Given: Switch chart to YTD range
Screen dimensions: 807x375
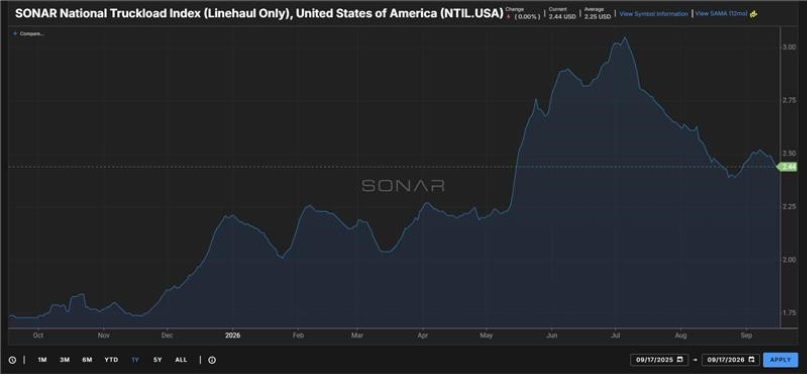Looking at the screenshot, I should 111,360.
